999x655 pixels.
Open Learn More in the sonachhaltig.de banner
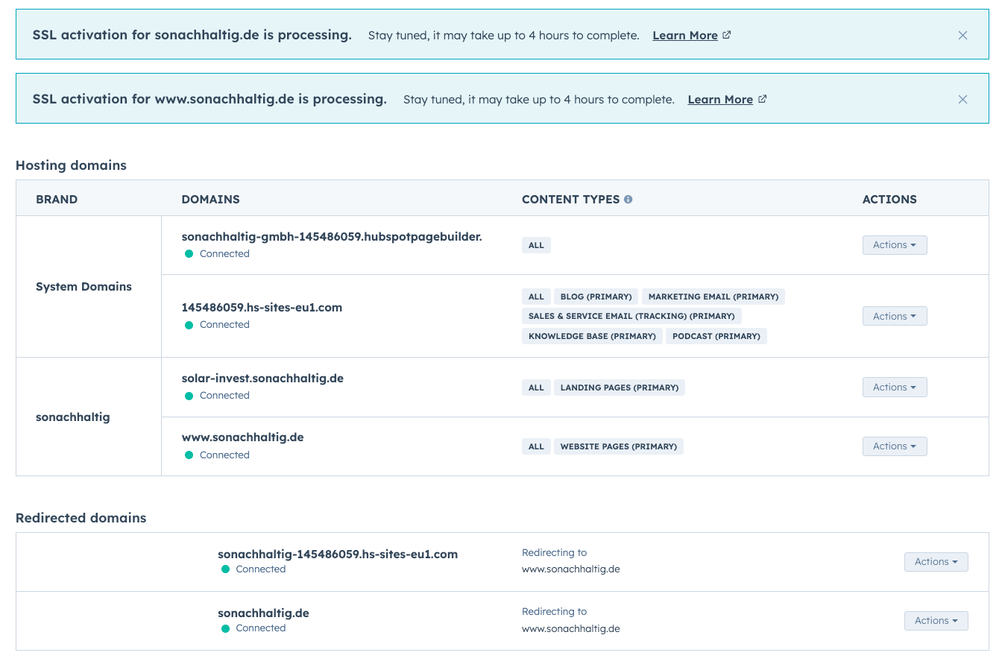(684, 35)
